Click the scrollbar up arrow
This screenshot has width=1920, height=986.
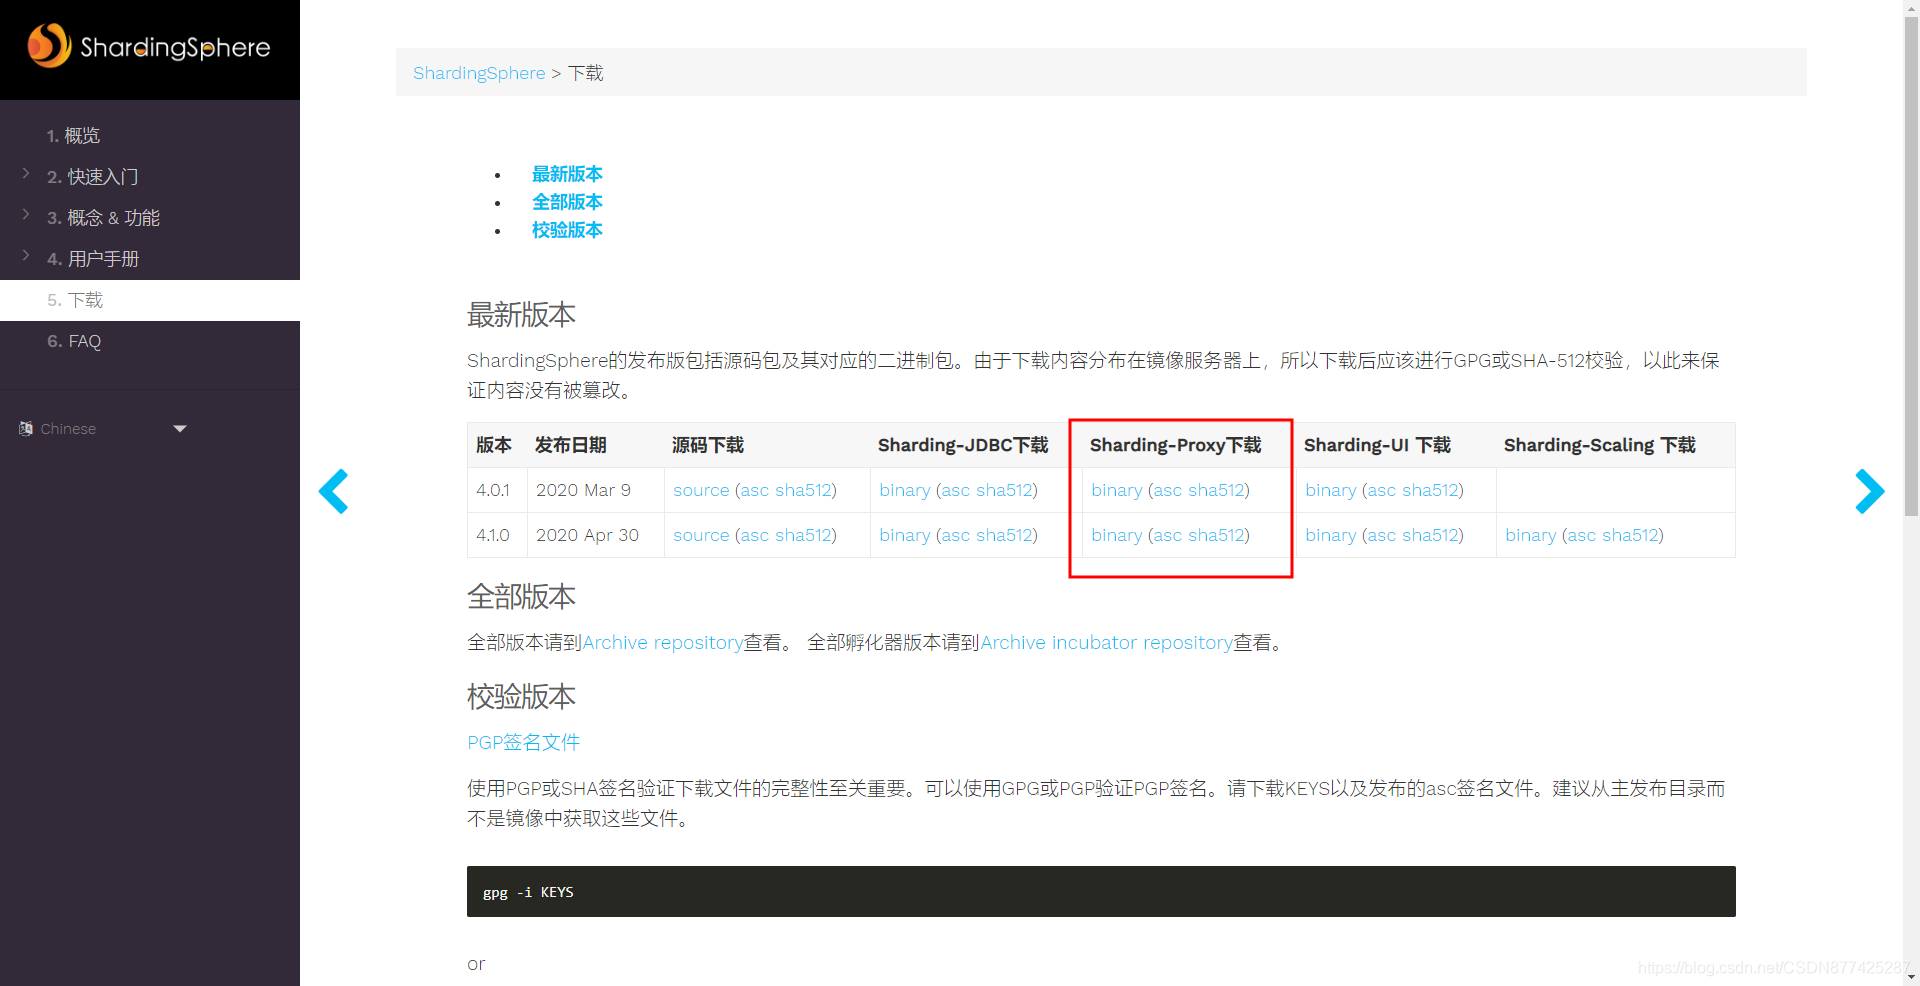pos(1911,8)
